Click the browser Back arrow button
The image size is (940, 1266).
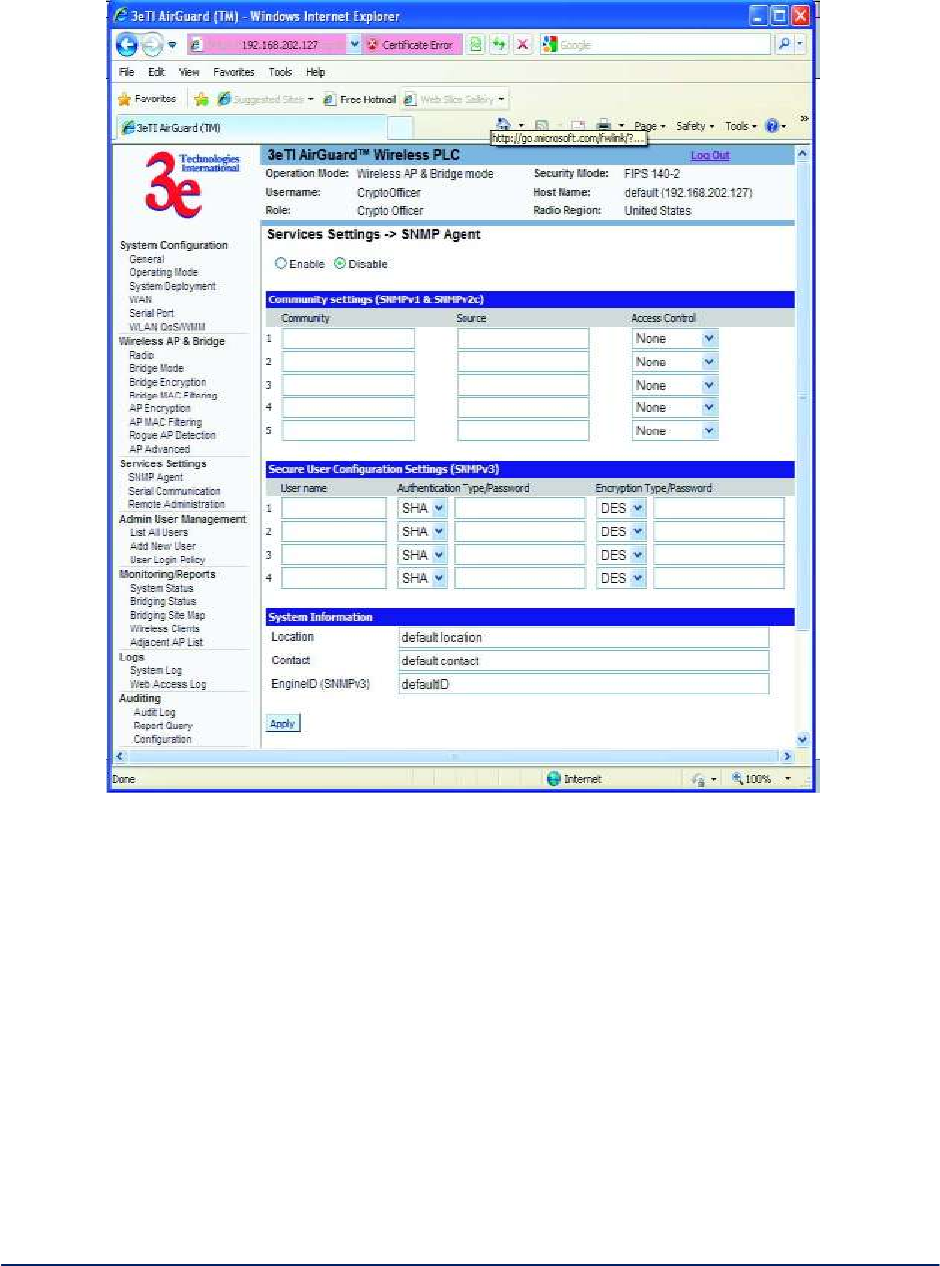[x=127, y=45]
